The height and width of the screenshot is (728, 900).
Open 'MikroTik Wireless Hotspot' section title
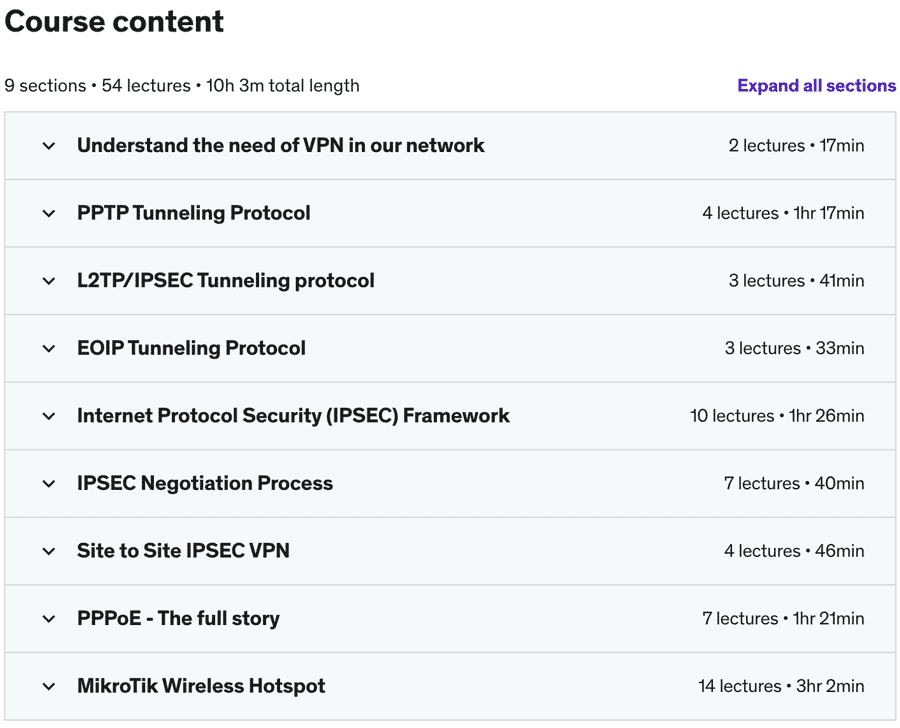[201, 686]
